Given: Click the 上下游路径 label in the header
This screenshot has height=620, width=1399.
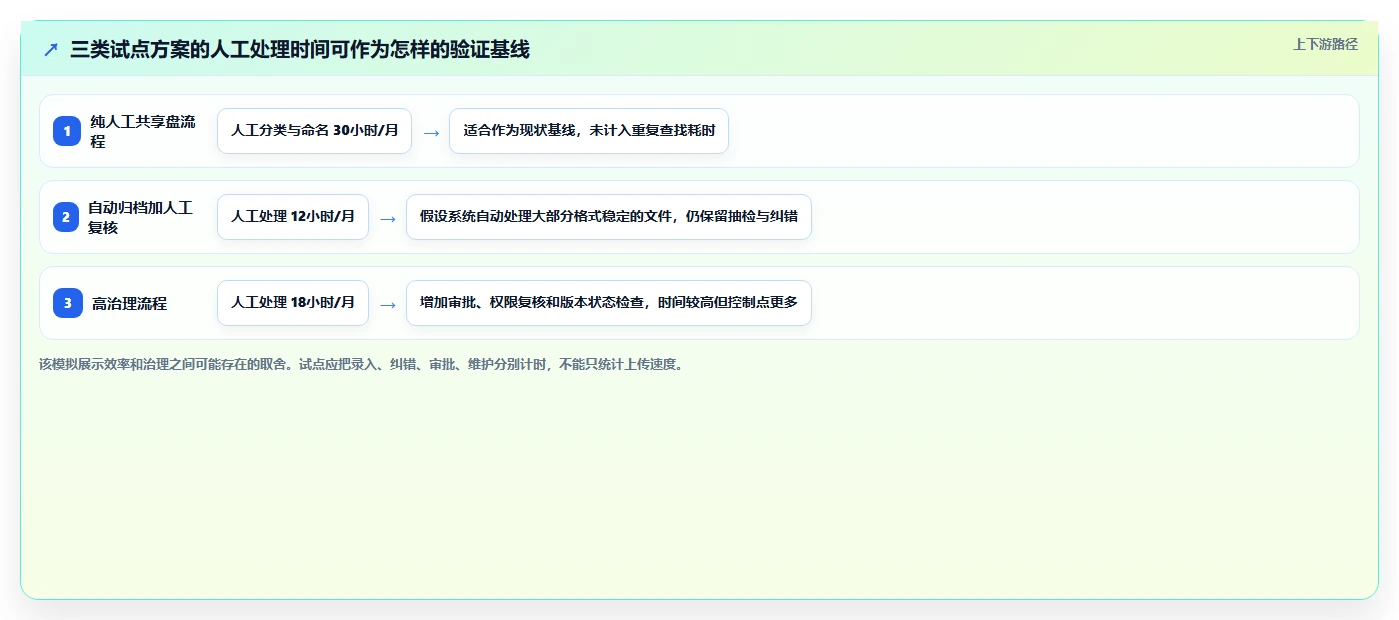Looking at the screenshot, I should (1325, 44).
